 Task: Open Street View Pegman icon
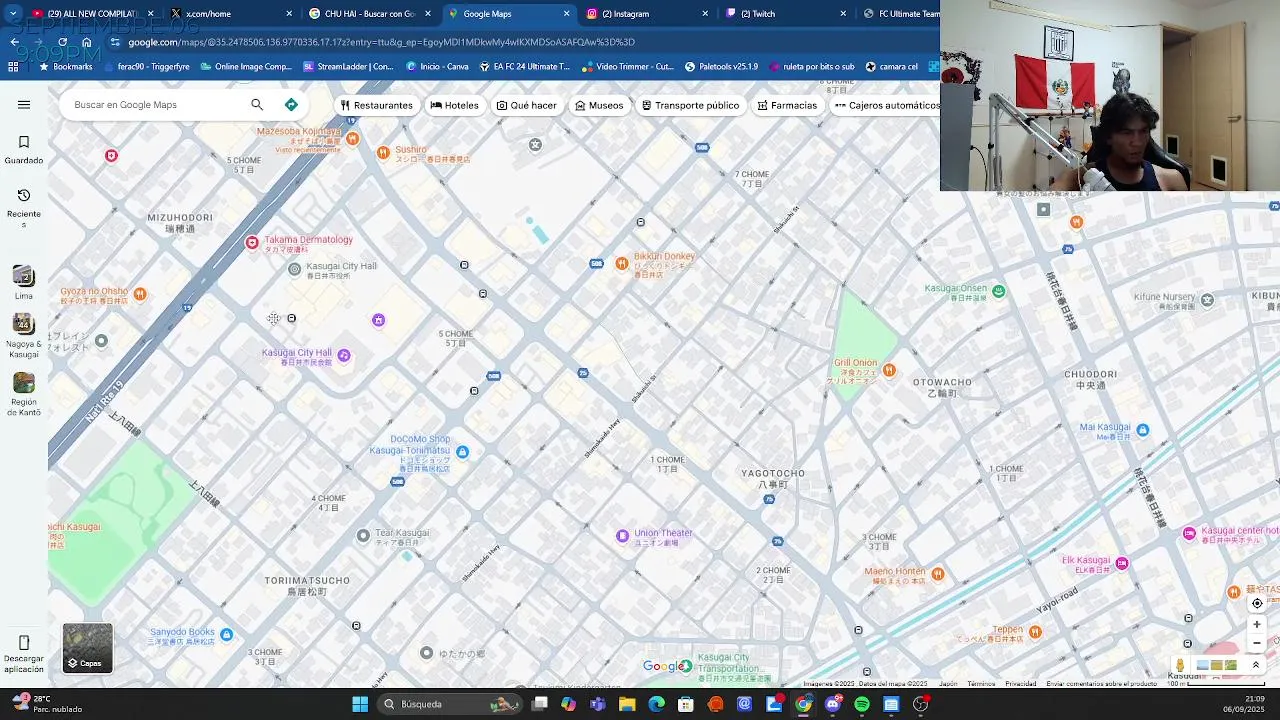click(x=1180, y=665)
